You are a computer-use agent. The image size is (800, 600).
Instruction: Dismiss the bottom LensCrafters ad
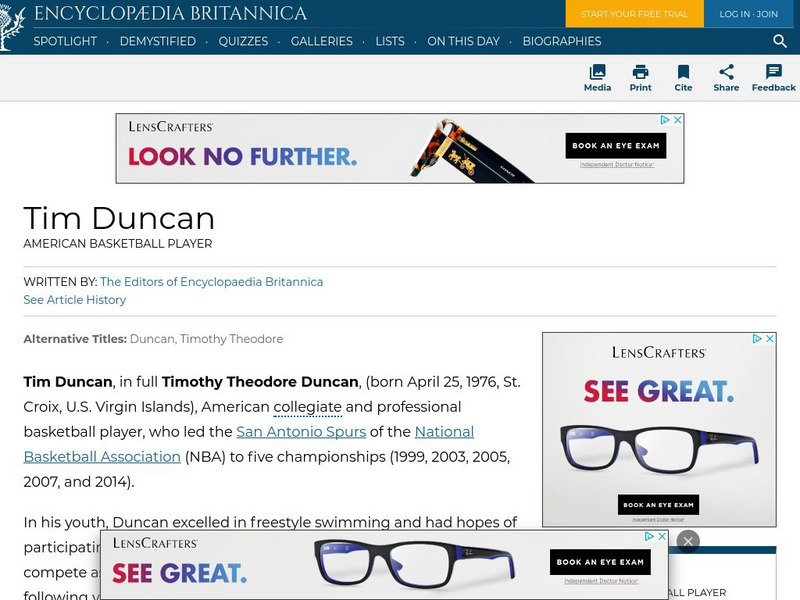coord(689,540)
